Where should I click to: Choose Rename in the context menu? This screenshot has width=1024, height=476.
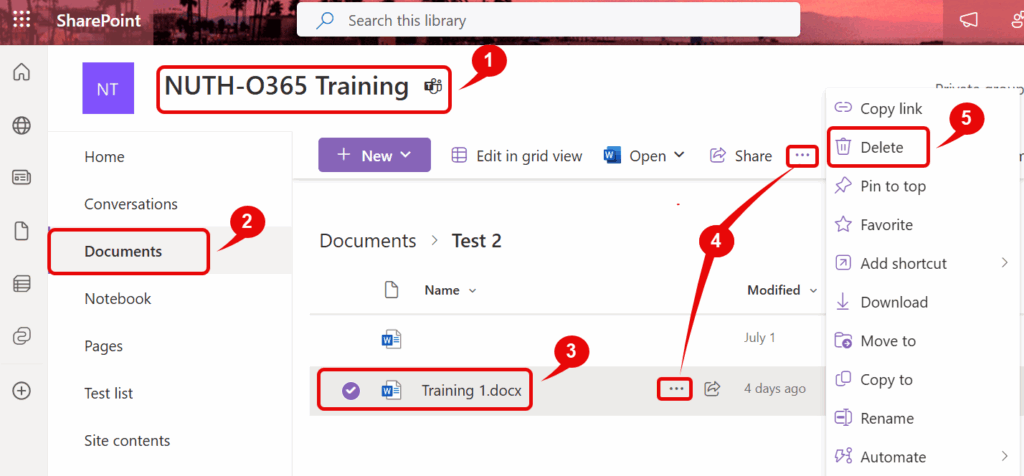pyautogui.click(x=886, y=418)
